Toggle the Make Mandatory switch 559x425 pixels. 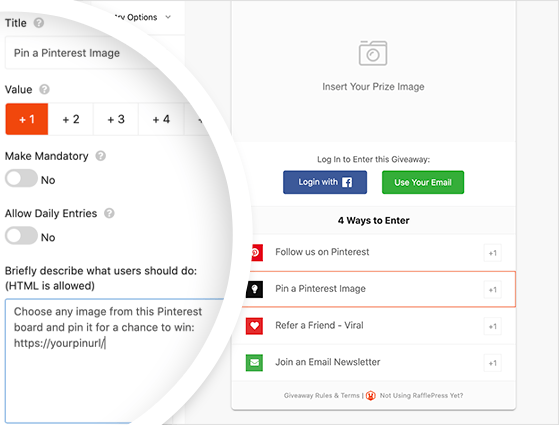tap(21, 178)
